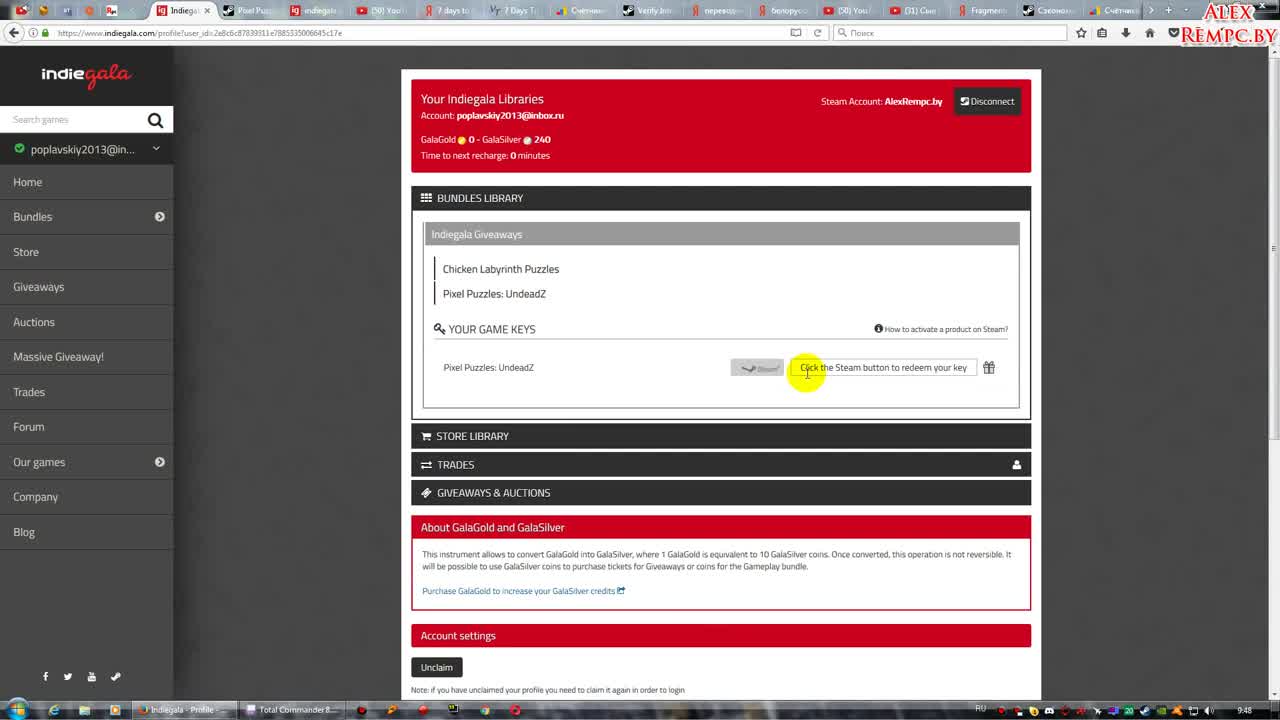Open Store in the sidebar
The height and width of the screenshot is (720, 1280).
point(26,252)
